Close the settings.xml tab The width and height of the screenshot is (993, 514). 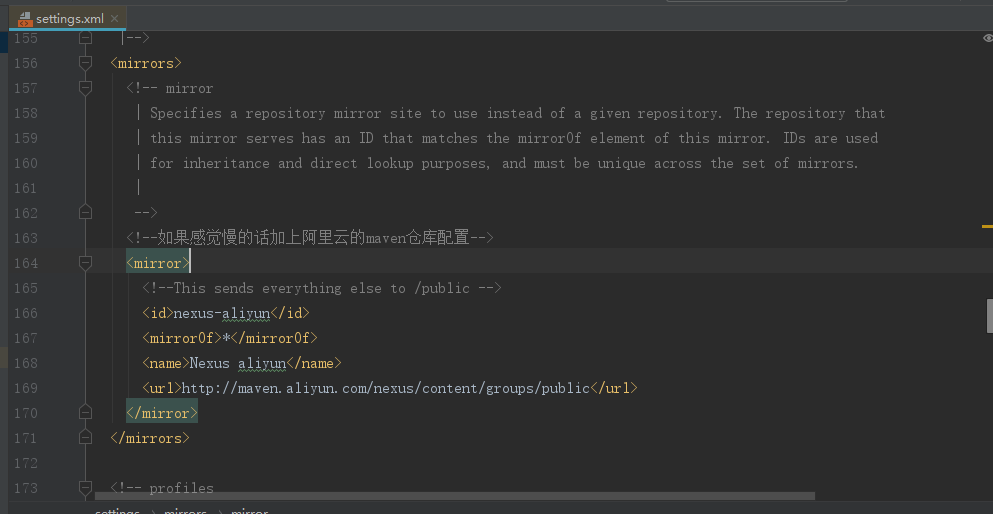[115, 18]
